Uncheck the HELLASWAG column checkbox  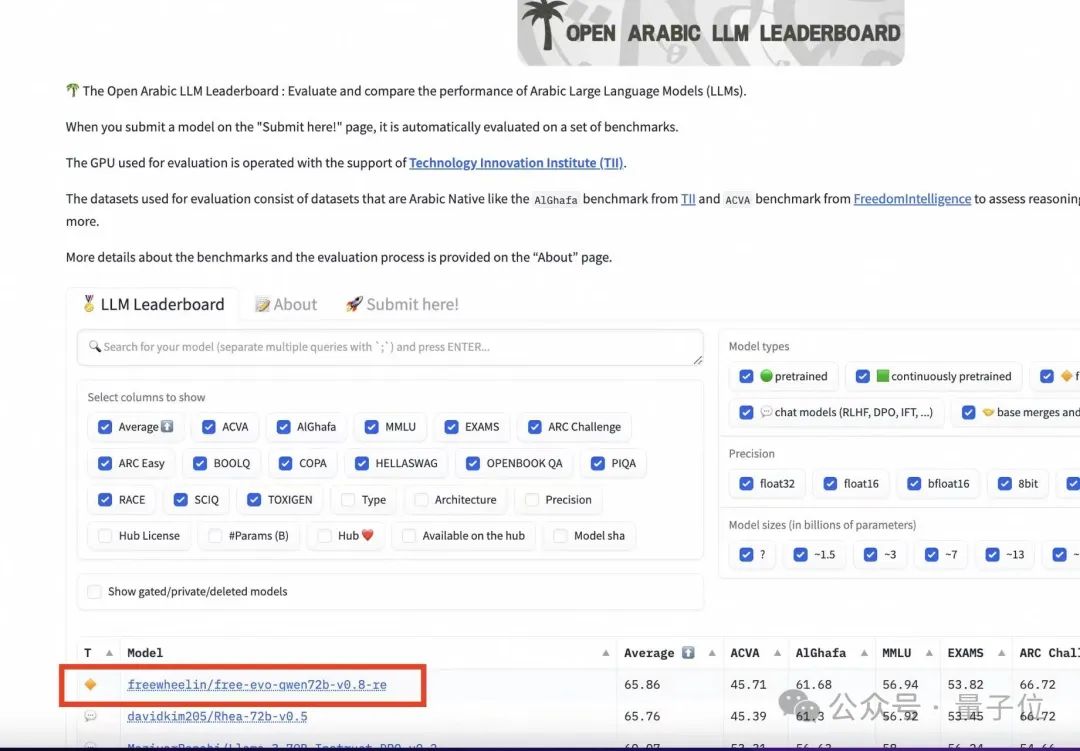pyautogui.click(x=363, y=463)
